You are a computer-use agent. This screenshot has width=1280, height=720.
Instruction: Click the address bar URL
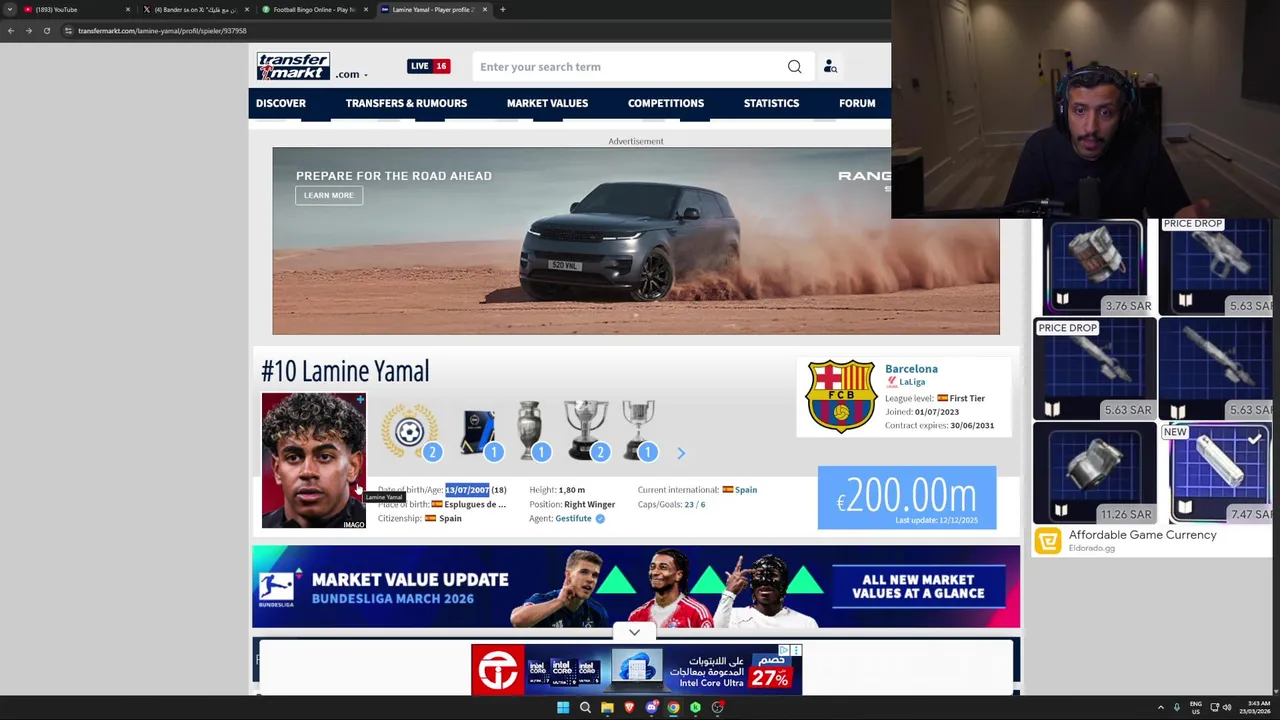click(x=162, y=31)
